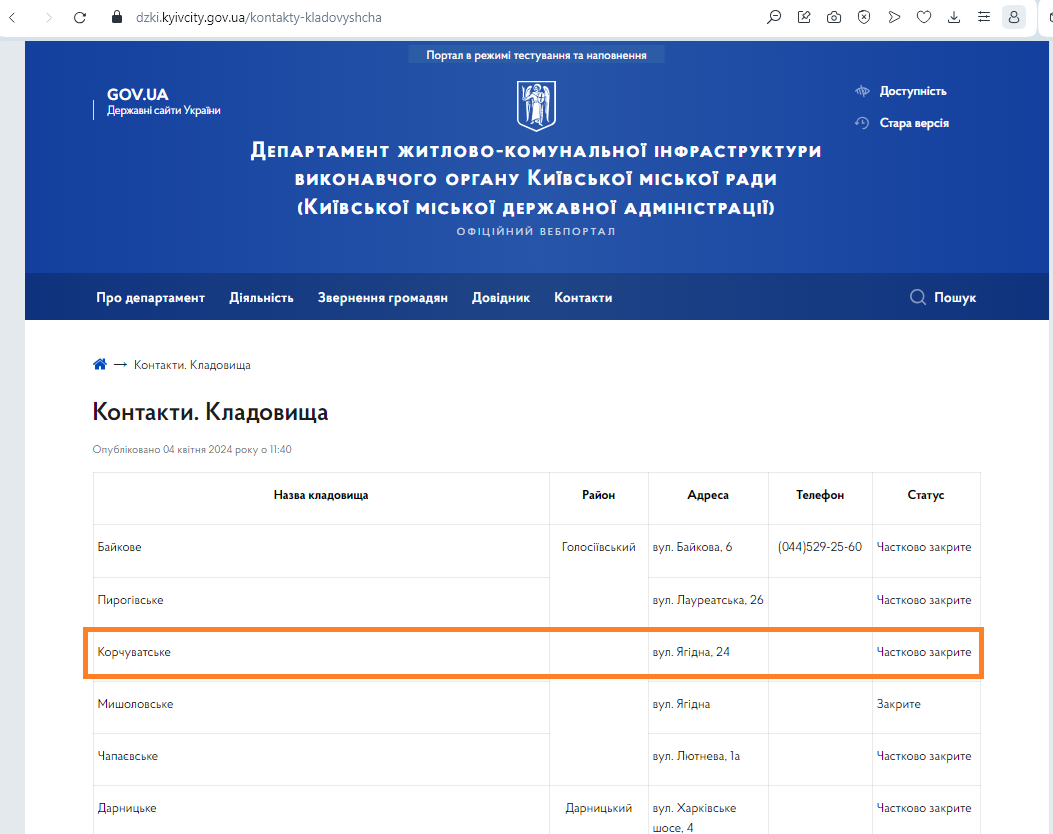Click the heart bookmark icon
Viewport: 1053px width, 834px height.
coord(924,17)
